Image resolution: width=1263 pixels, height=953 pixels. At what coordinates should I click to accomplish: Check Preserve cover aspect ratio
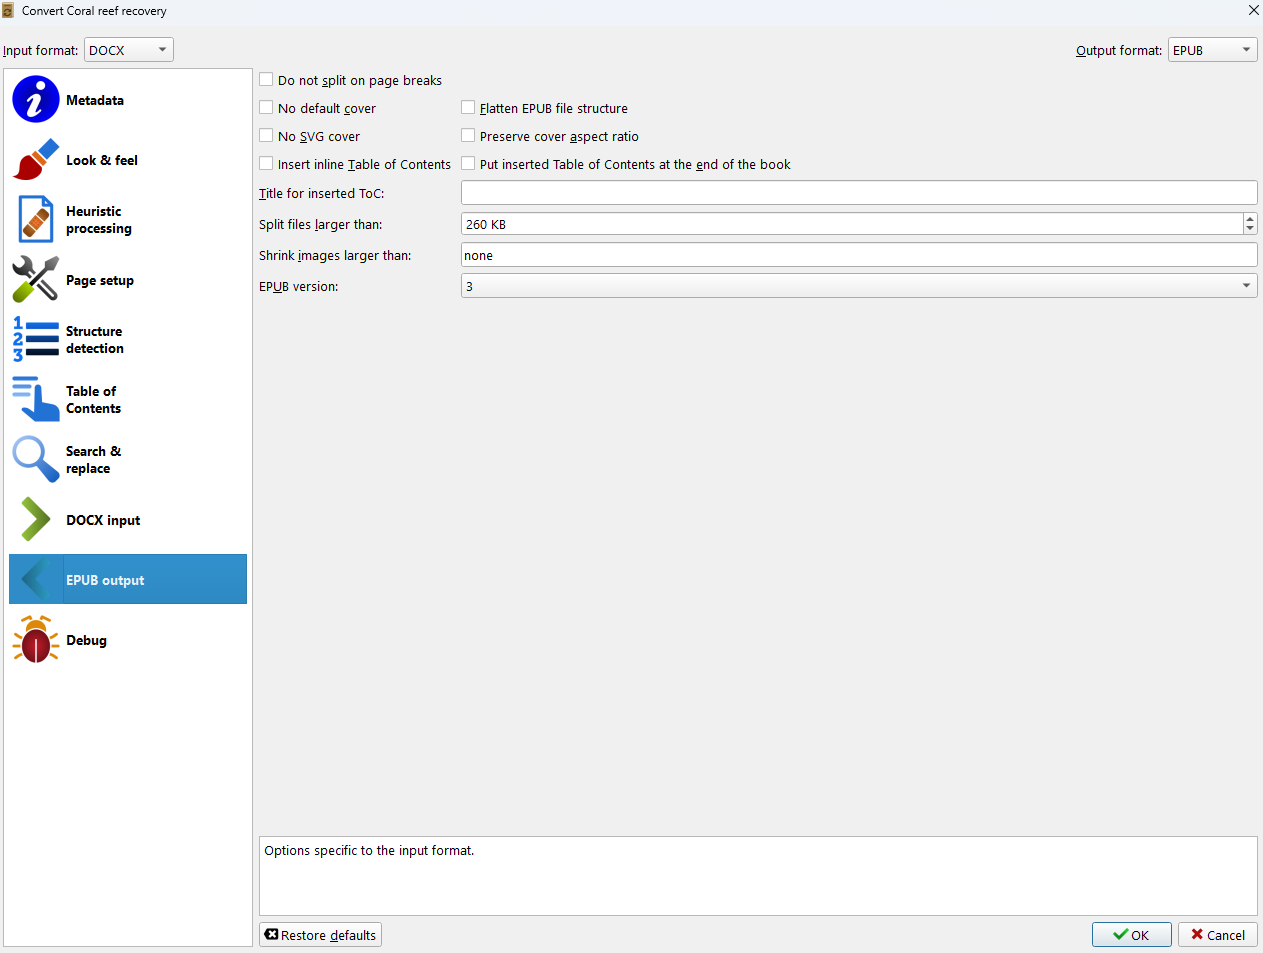[468, 136]
